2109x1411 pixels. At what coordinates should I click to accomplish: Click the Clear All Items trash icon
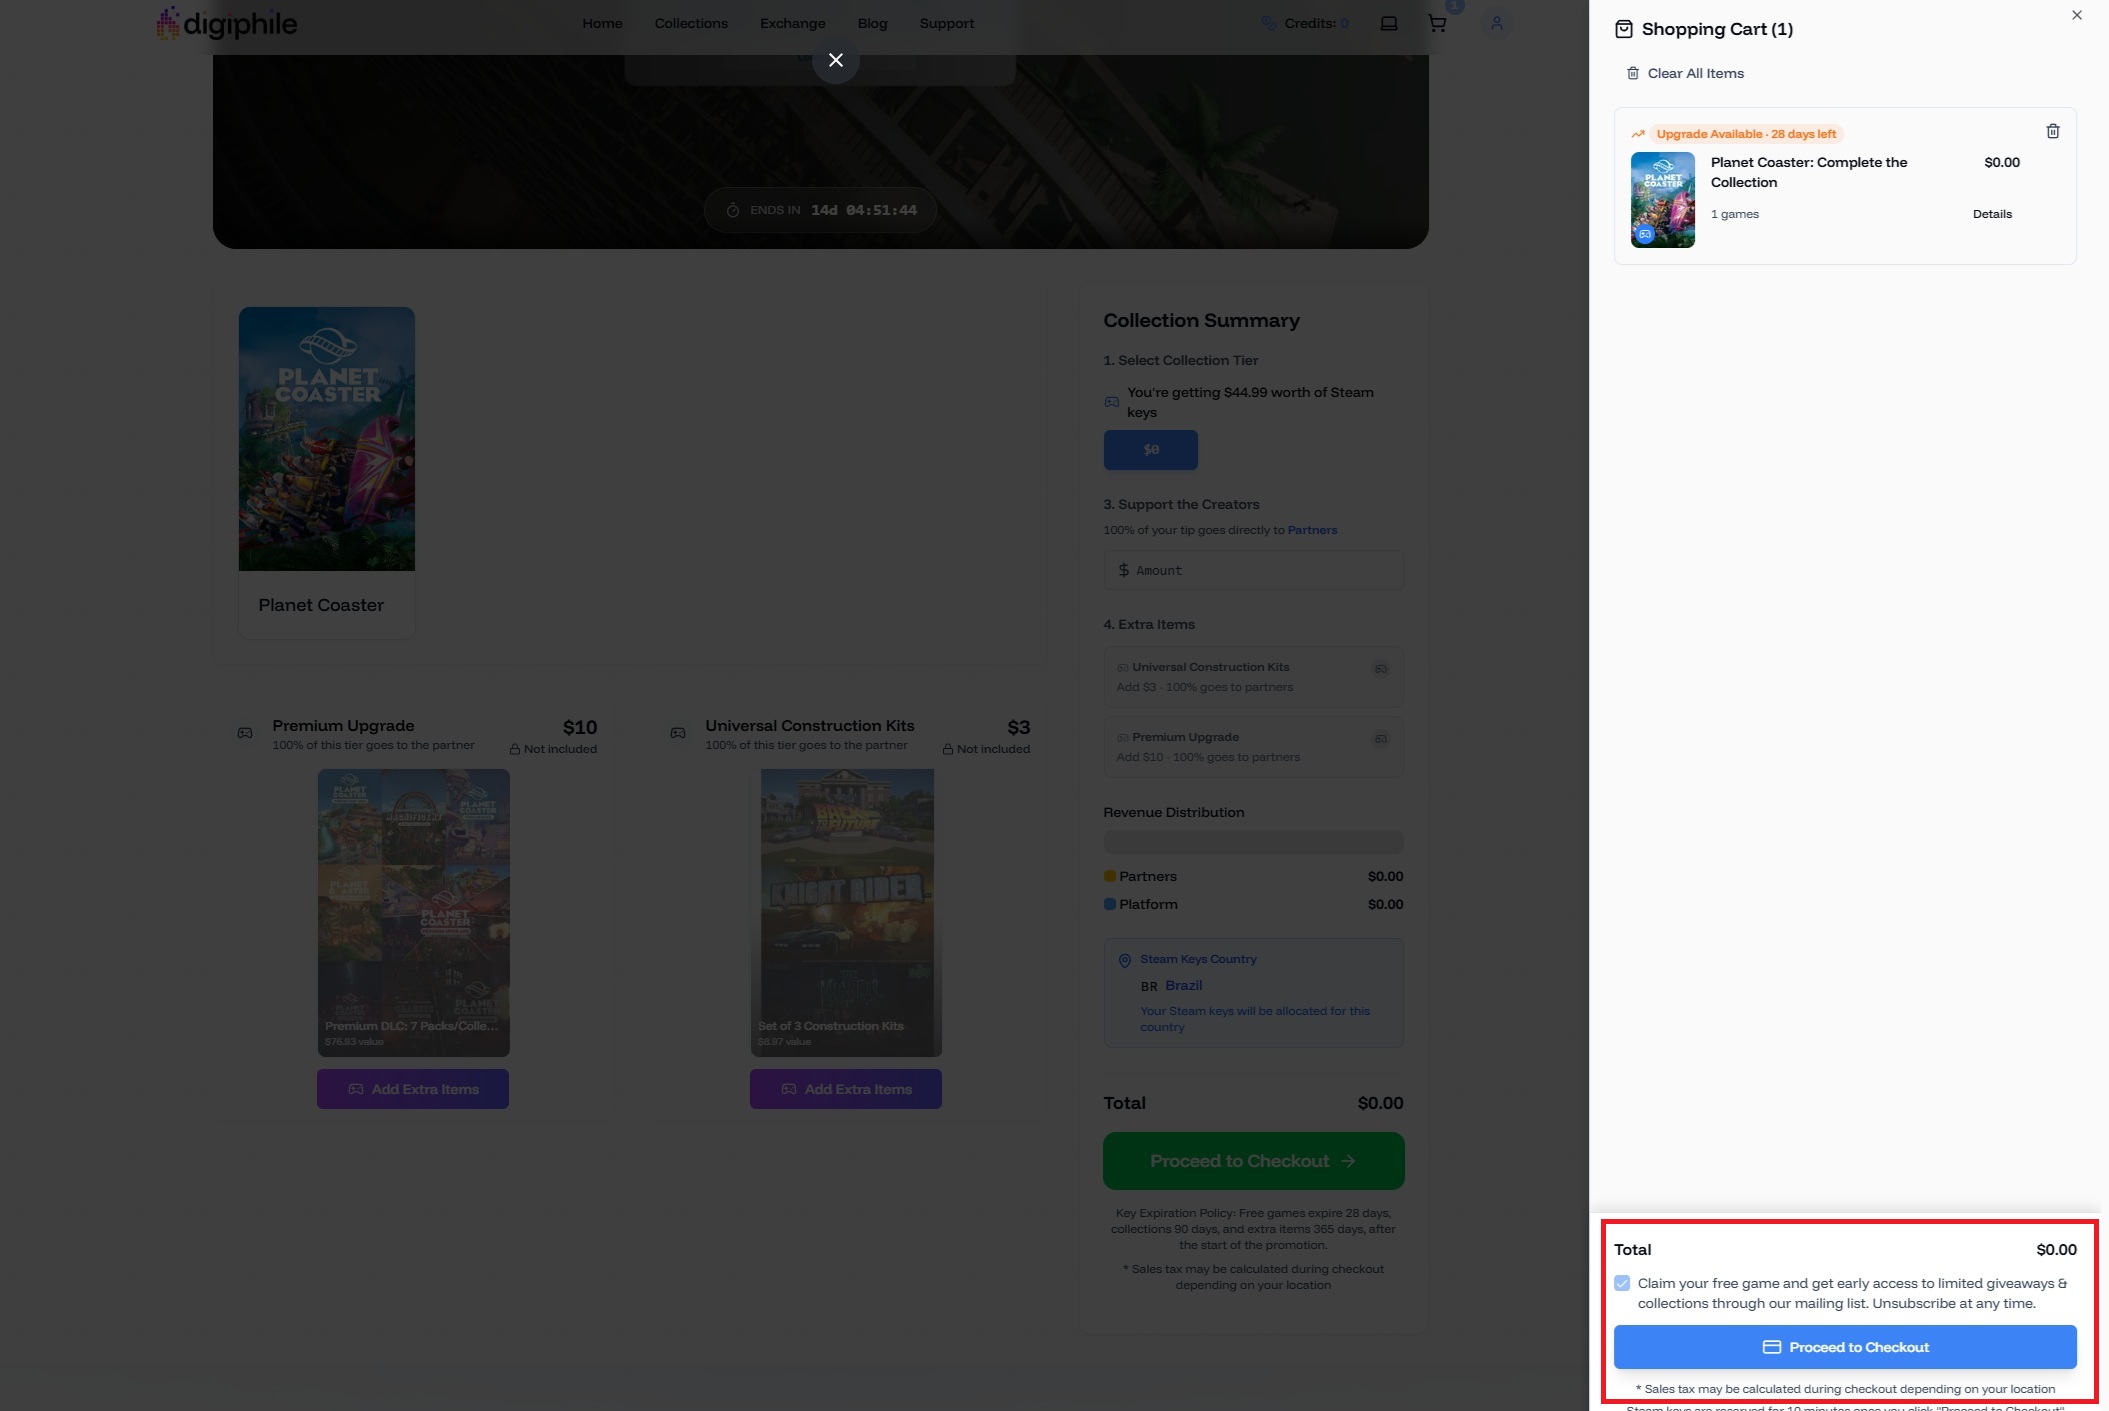coord(1633,73)
